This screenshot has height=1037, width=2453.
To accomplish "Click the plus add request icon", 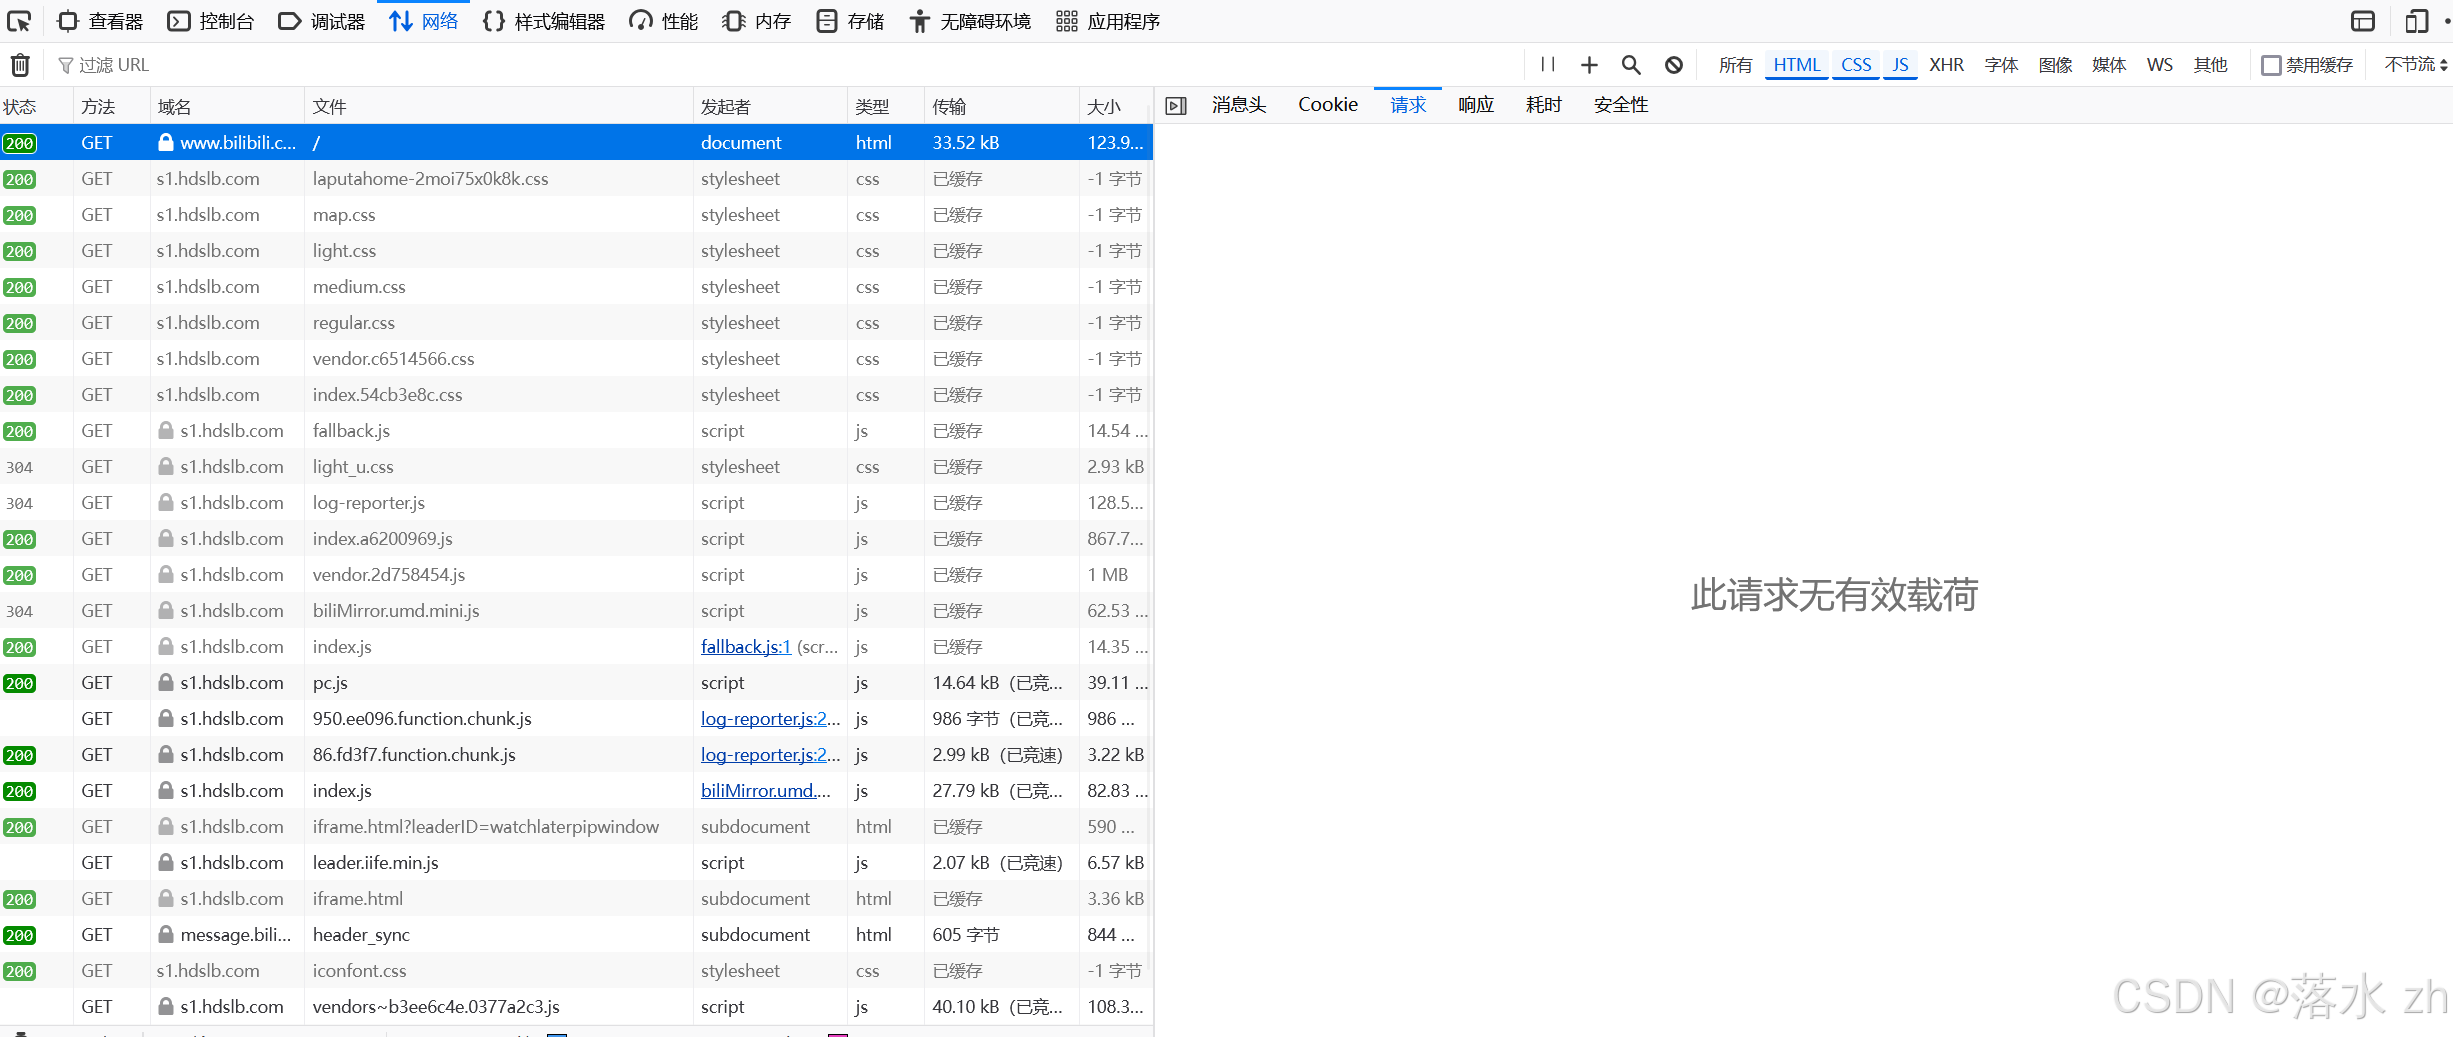I will [1589, 65].
